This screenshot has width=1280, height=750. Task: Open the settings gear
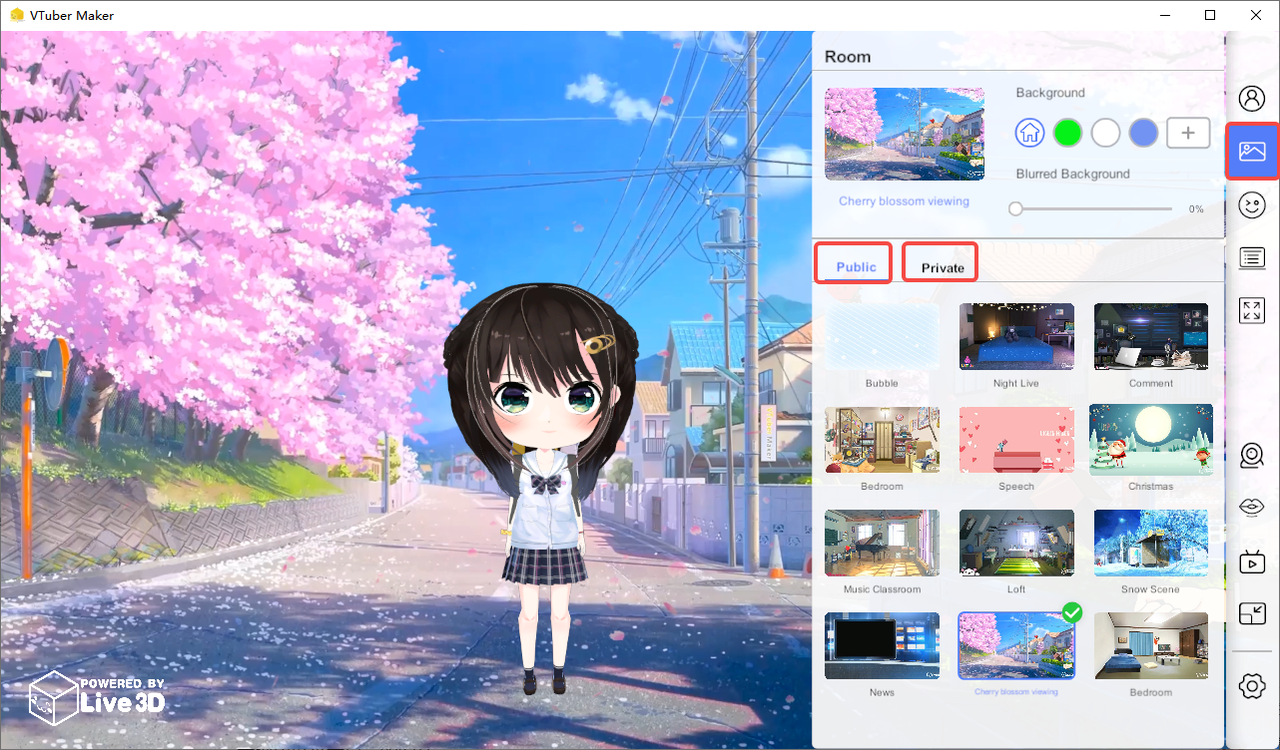[1252, 686]
